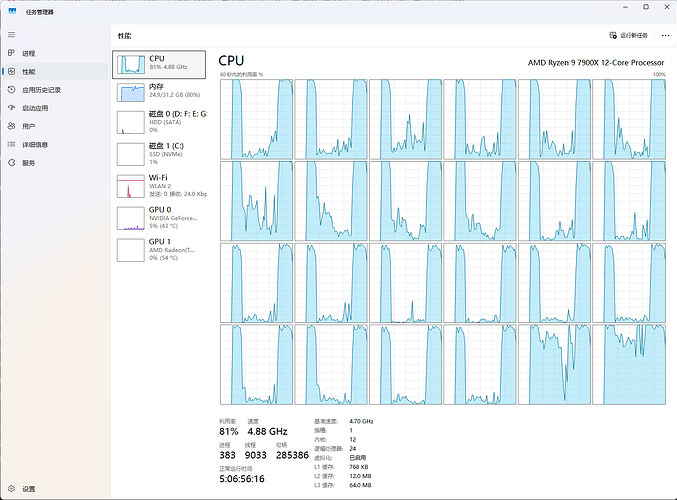
Task: Click the 12.0 MB L2 cache value
Action: (x=360, y=476)
